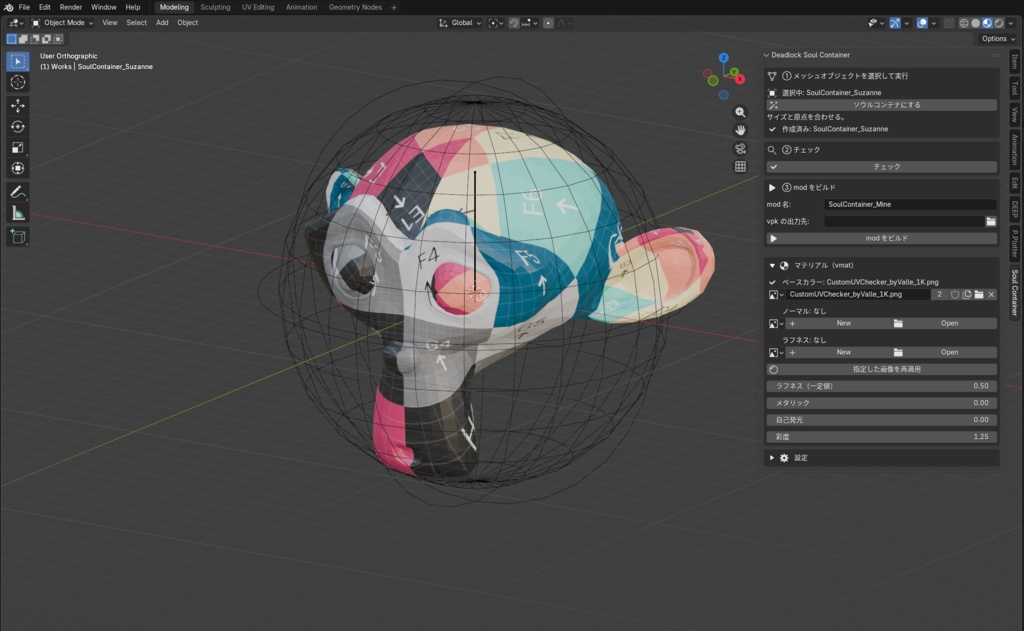Viewport: 1024px width, 631px height.
Task: Open Global transform orientation dropdown
Action: (x=460, y=23)
